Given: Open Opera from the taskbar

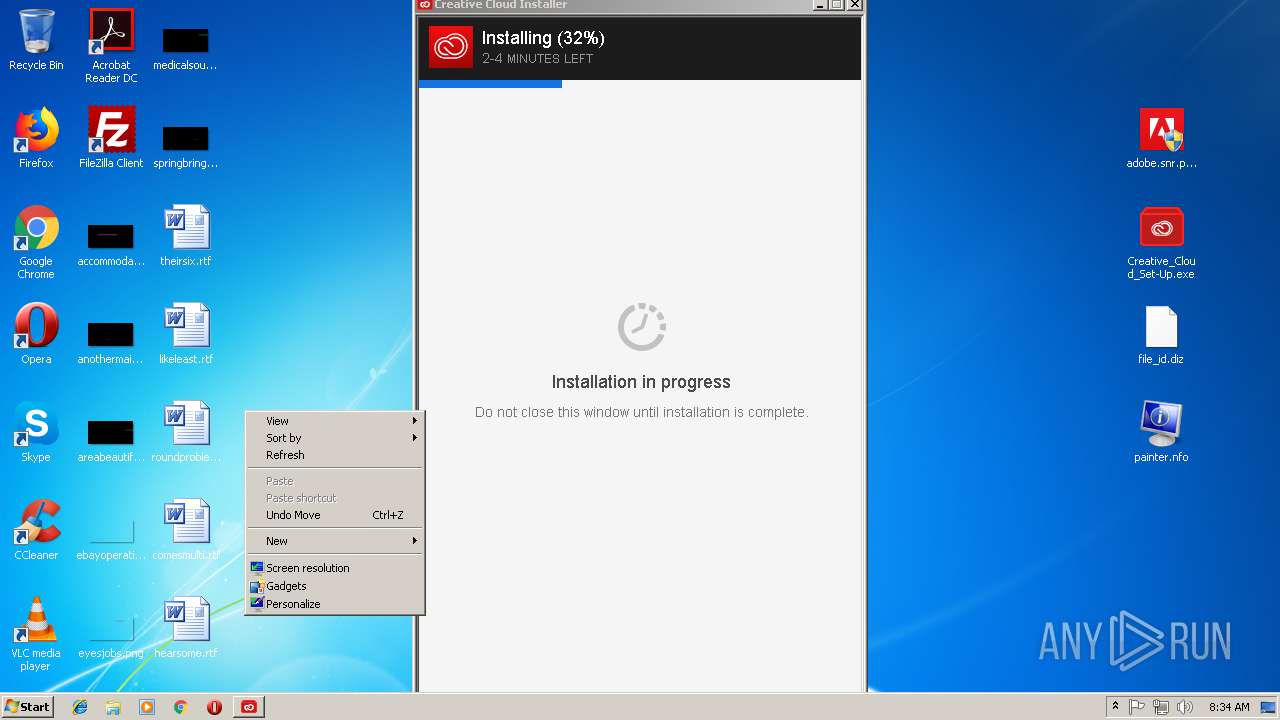Looking at the screenshot, I should 214,707.
